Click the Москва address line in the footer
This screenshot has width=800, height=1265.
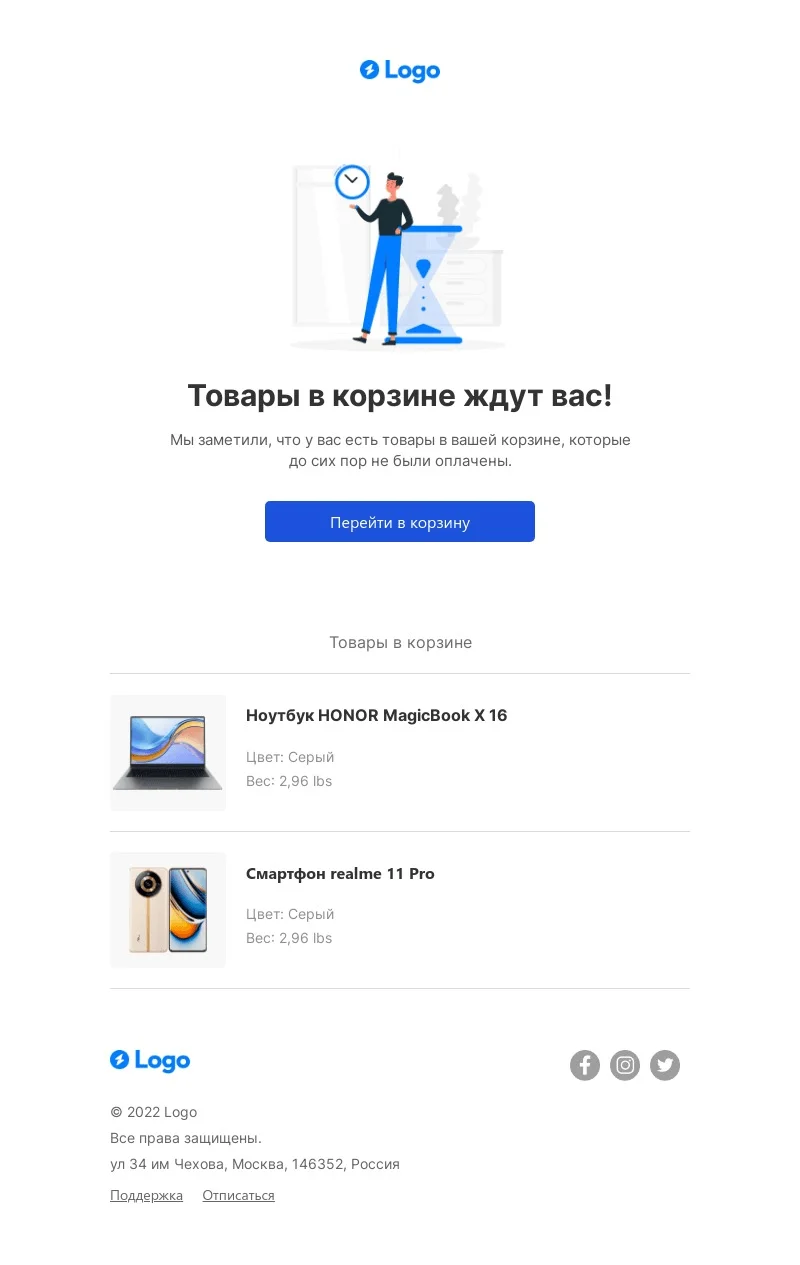255,1164
